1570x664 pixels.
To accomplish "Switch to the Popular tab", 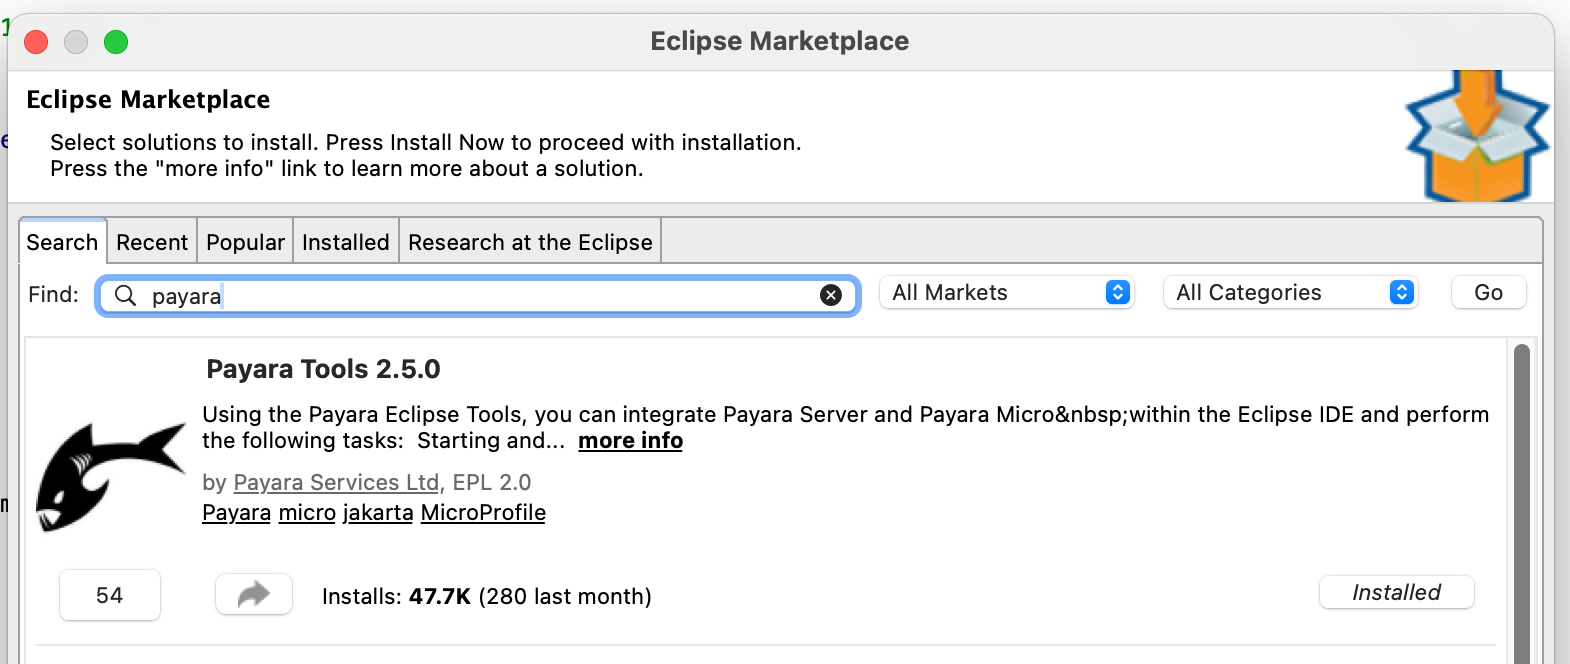I will pyautogui.click(x=245, y=242).
